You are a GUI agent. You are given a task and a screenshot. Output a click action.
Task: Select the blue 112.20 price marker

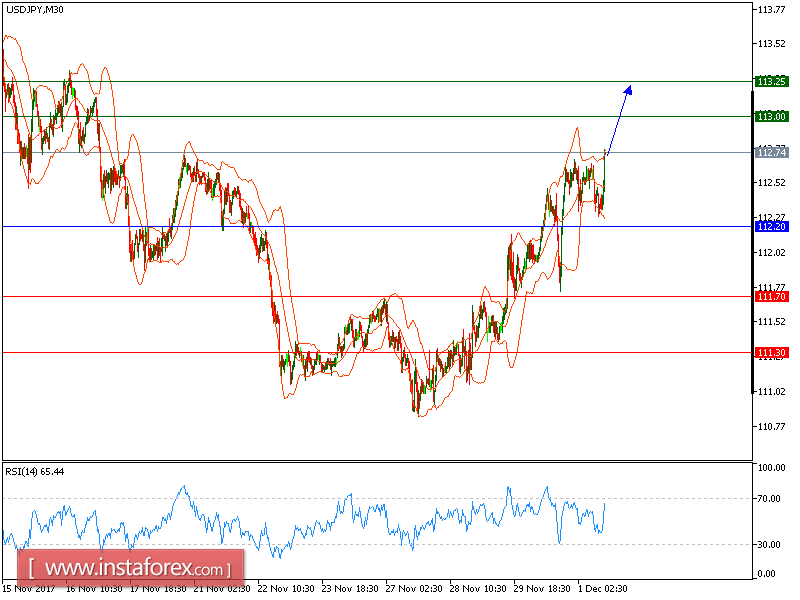coord(770,227)
